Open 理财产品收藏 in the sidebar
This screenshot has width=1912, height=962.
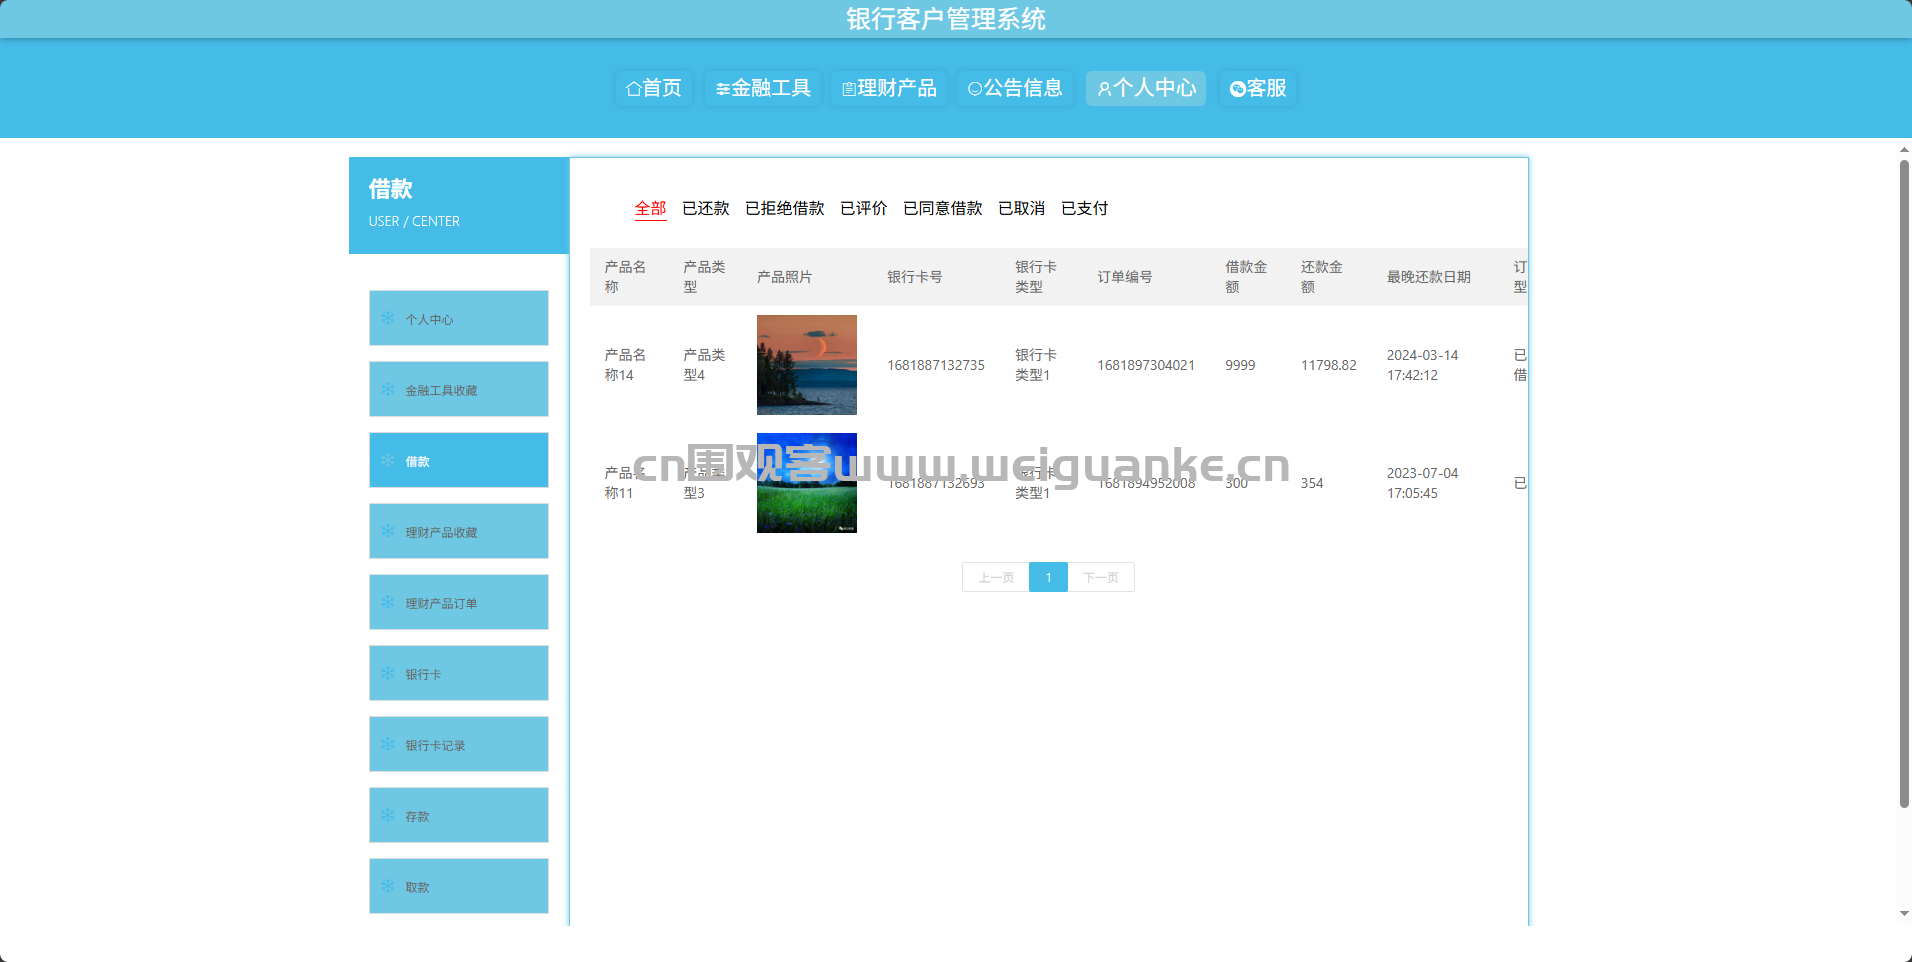459,531
